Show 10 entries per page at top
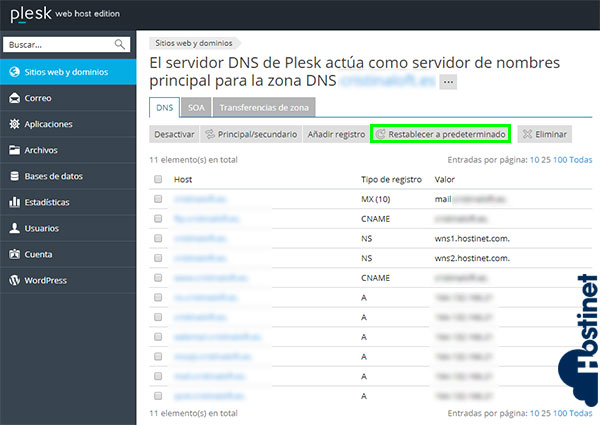The width and height of the screenshot is (600, 425). click(x=534, y=160)
